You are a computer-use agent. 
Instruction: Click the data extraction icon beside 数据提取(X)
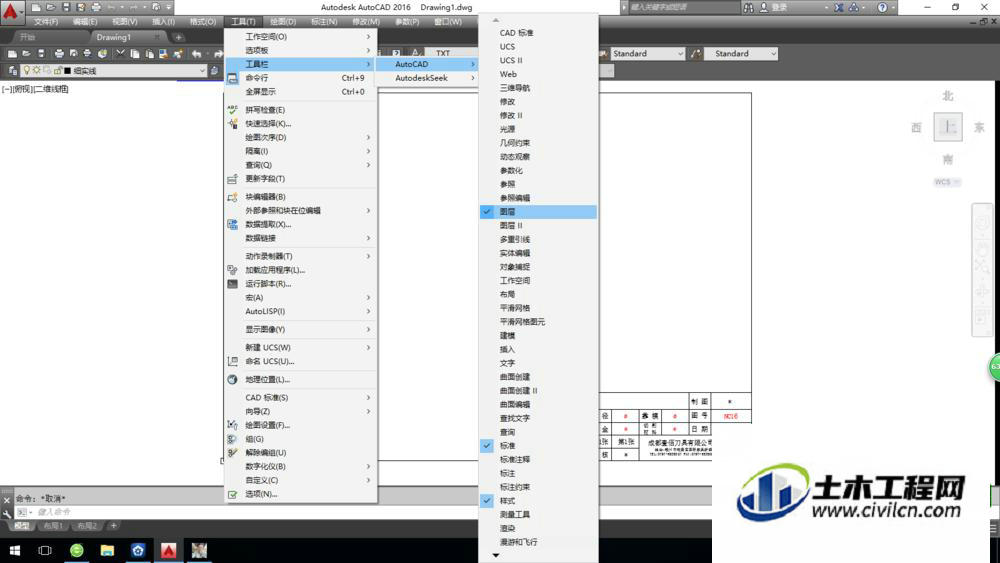coord(233,224)
